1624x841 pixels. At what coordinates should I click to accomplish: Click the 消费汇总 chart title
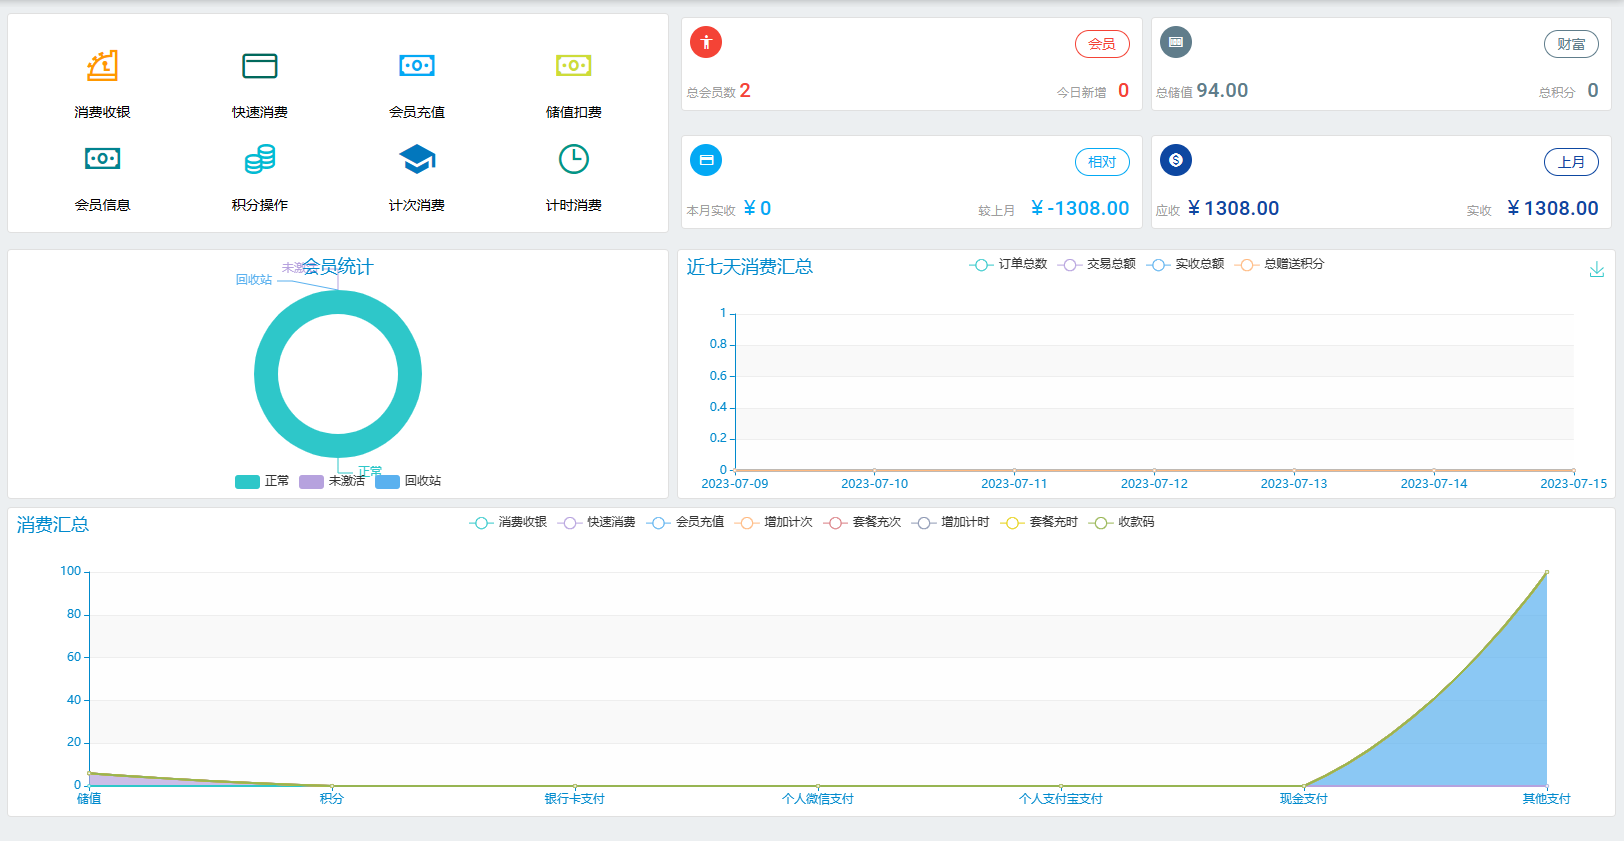point(53,525)
